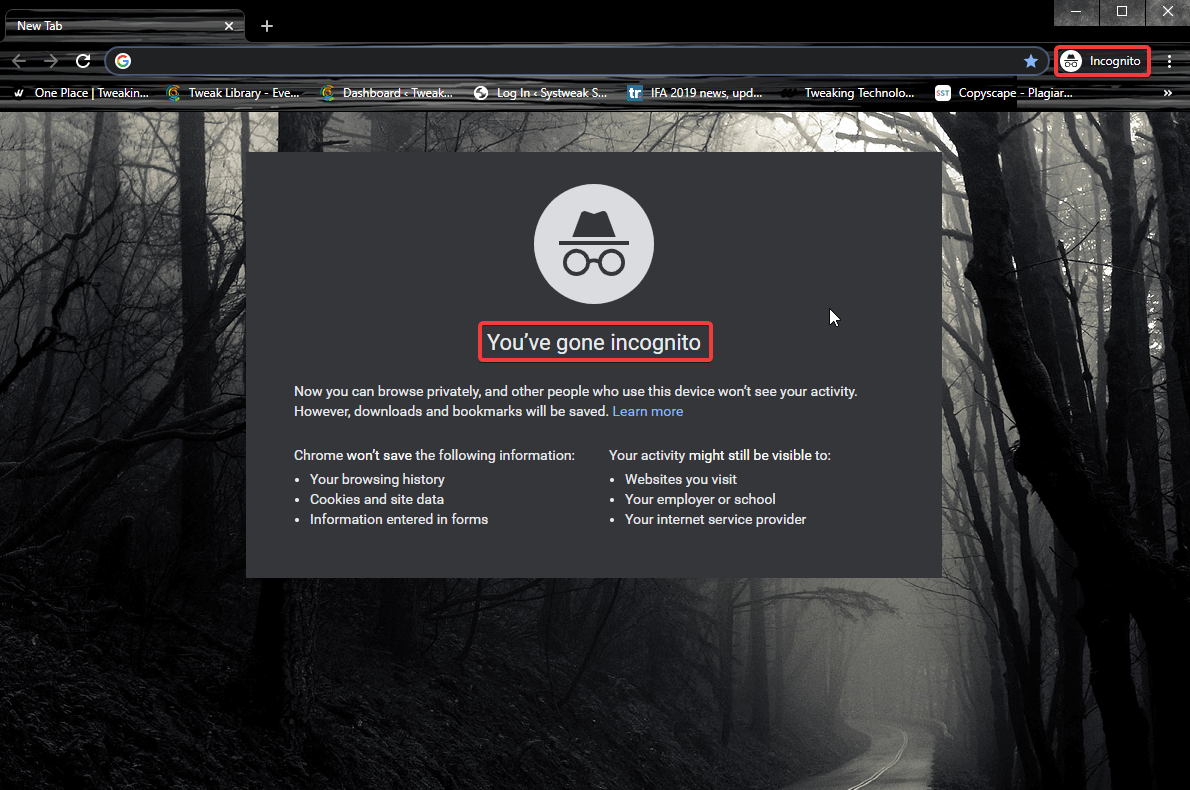Click the Systweak Log In bookmark icon
The height and width of the screenshot is (790, 1190).
coord(481,92)
